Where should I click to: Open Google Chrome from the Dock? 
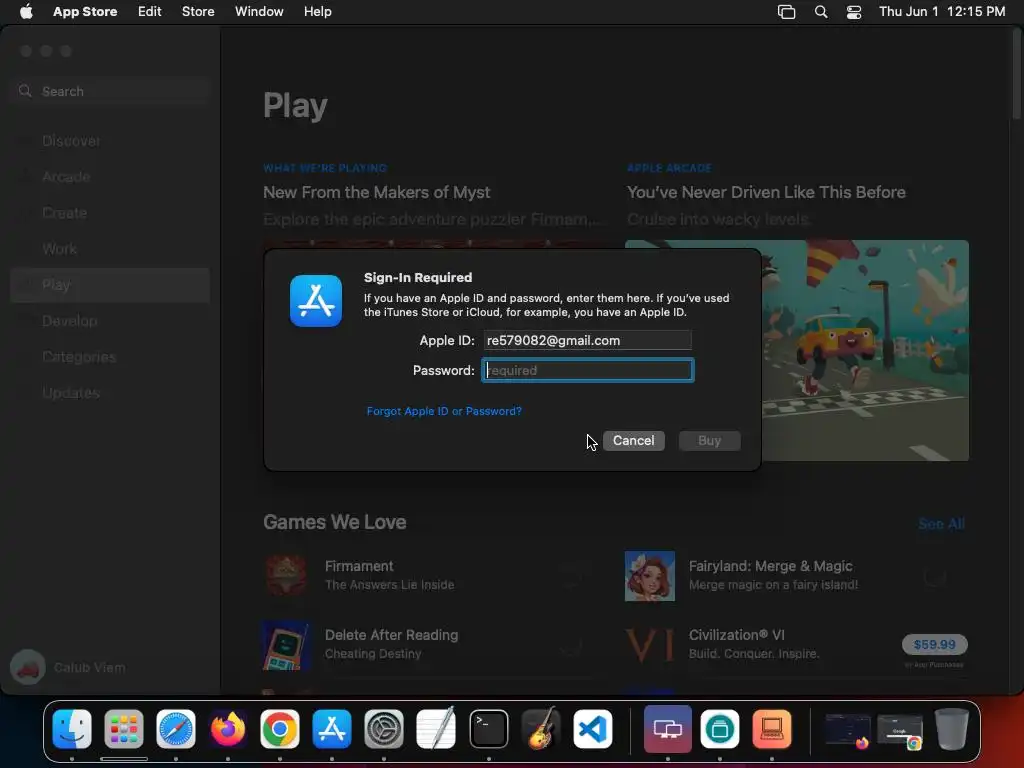[x=280, y=729]
